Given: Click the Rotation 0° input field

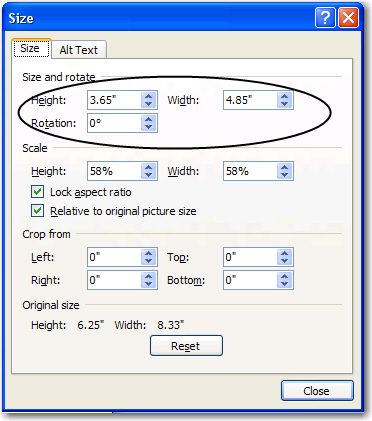Looking at the screenshot, I should click(x=114, y=123).
